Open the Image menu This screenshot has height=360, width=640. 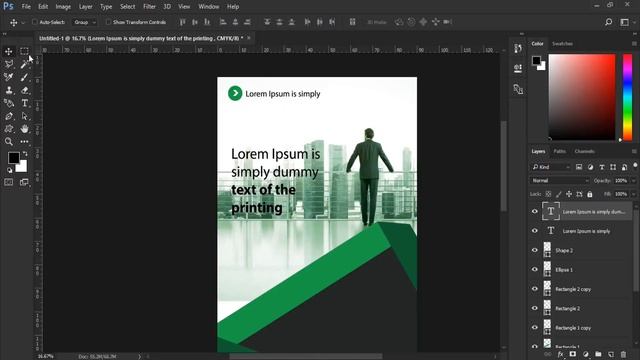coord(63,7)
